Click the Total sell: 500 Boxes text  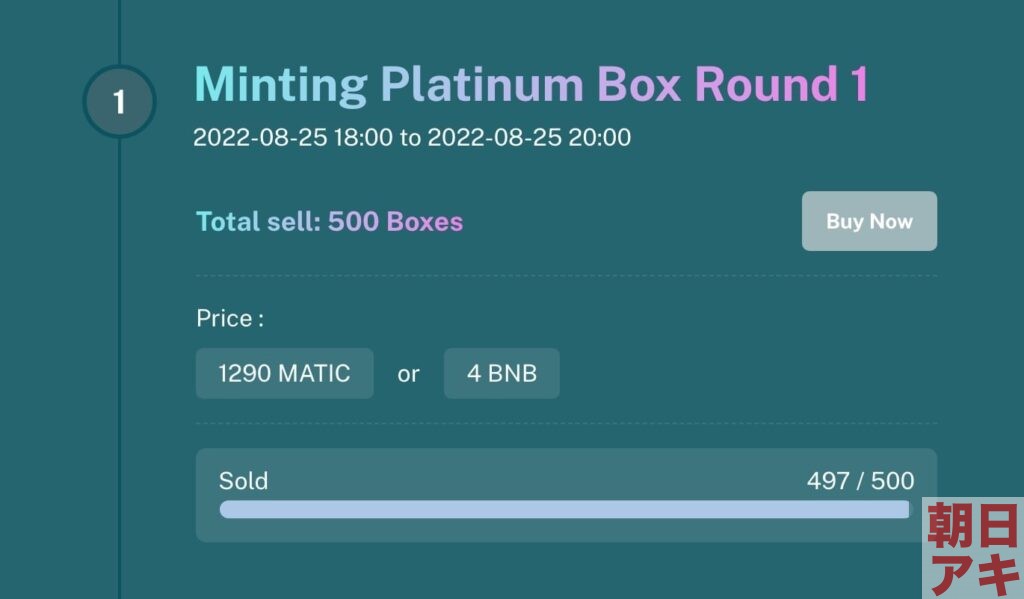329,221
